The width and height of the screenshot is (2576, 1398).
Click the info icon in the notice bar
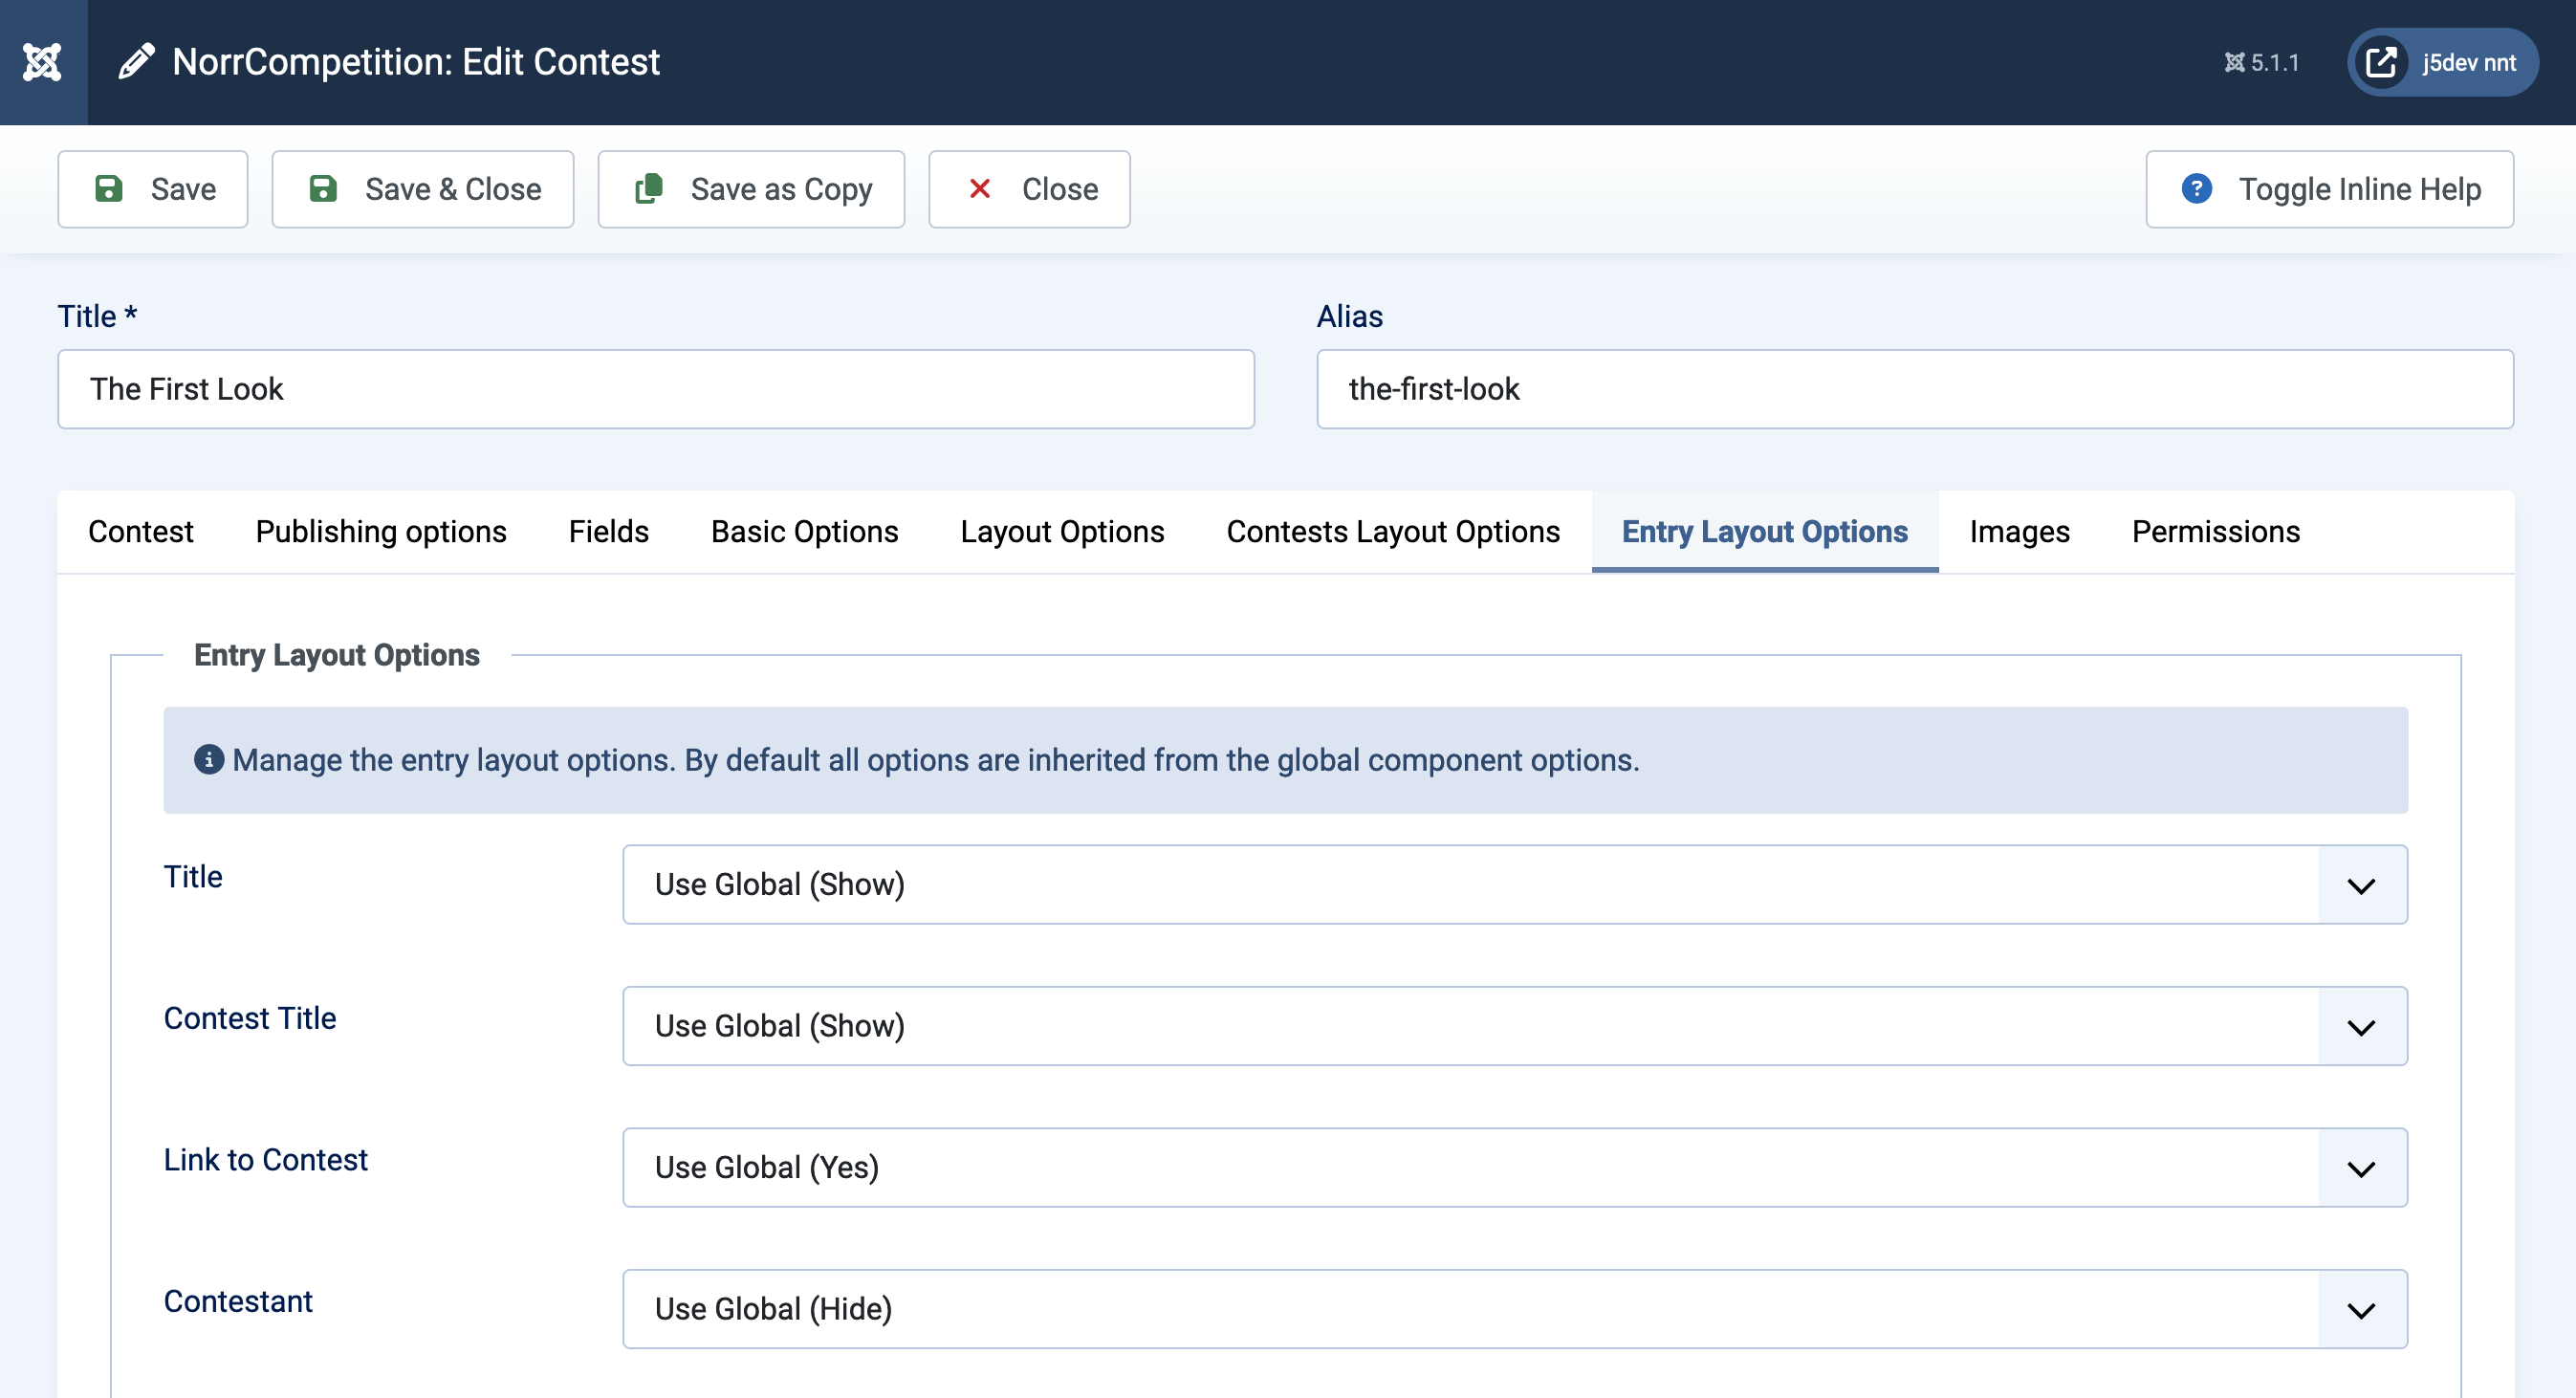pyautogui.click(x=208, y=760)
